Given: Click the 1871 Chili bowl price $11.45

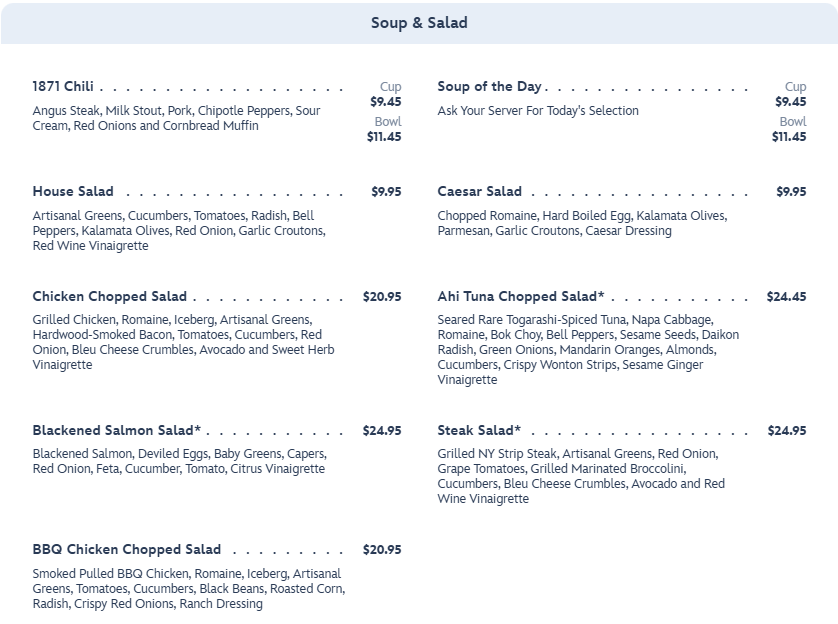Looking at the screenshot, I should click(x=384, y=137).
